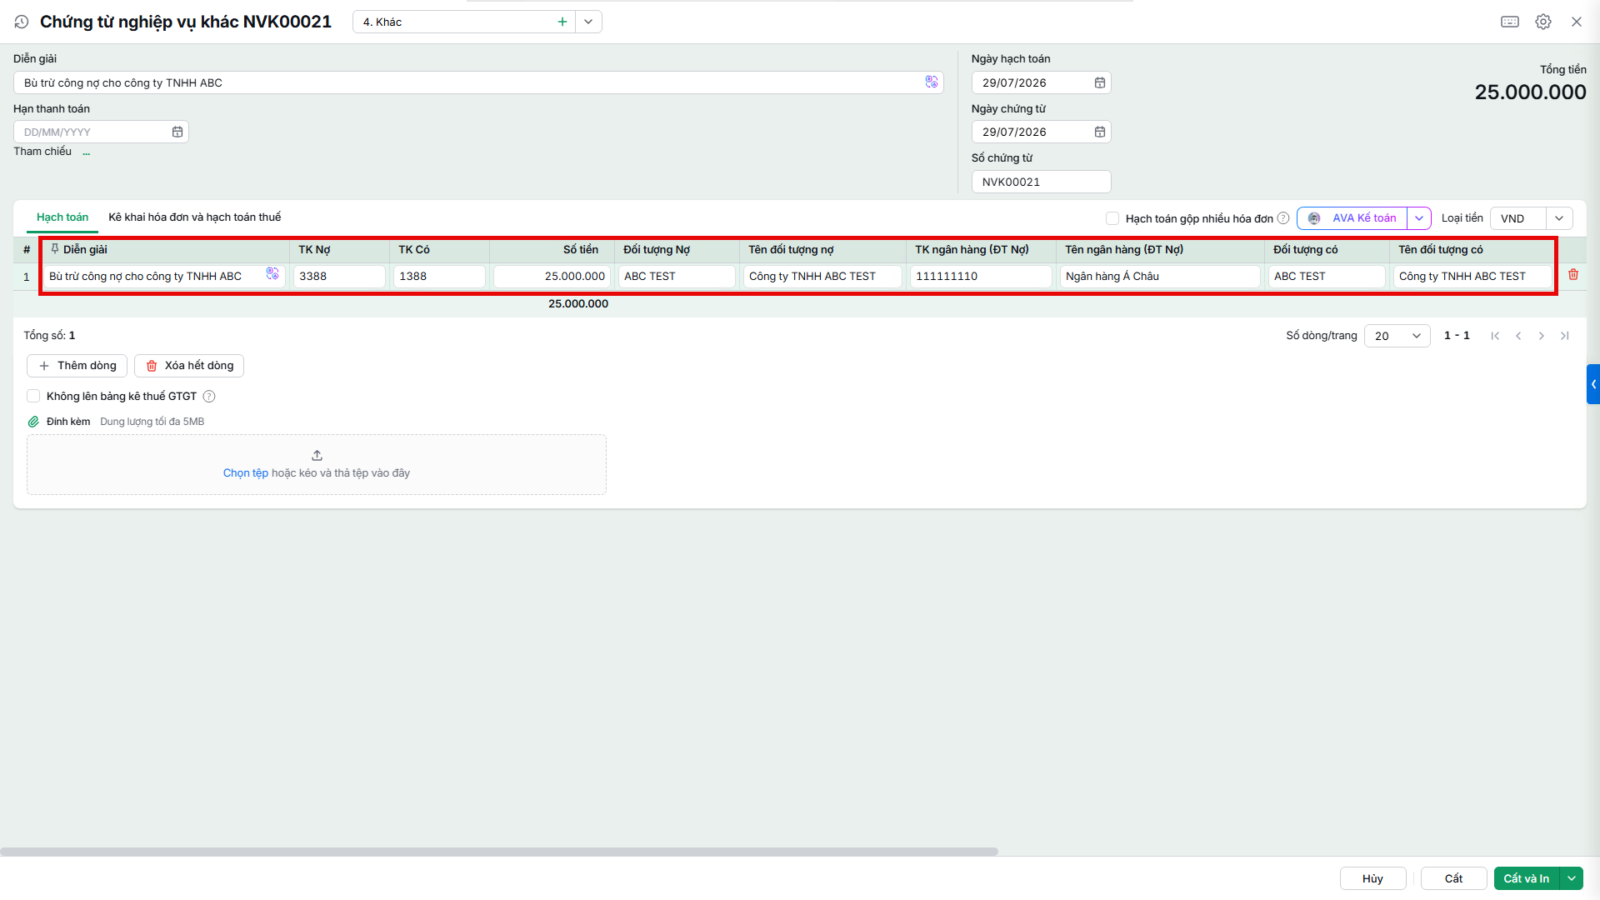Show help for Không lên bảng kê thuế GTGT
The width and height of the screenshot is (1600, 900).
point(209,396)
